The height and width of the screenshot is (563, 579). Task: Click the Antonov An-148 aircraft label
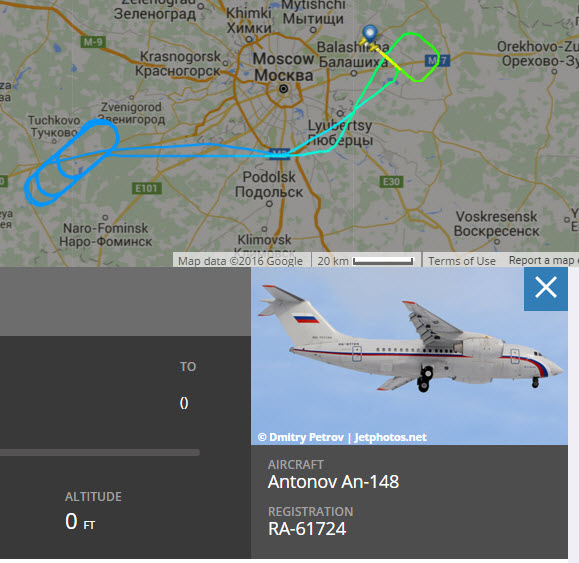pos(333,482)
